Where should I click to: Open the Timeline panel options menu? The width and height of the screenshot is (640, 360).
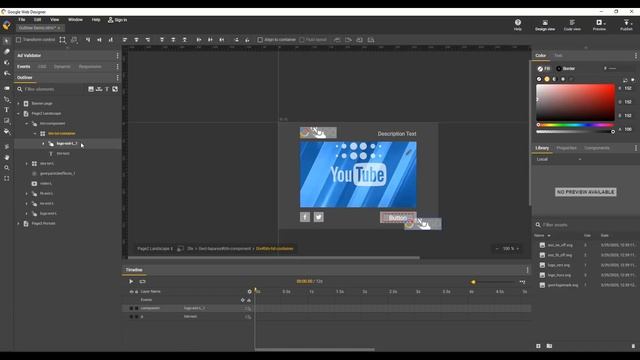coord(527,270)
